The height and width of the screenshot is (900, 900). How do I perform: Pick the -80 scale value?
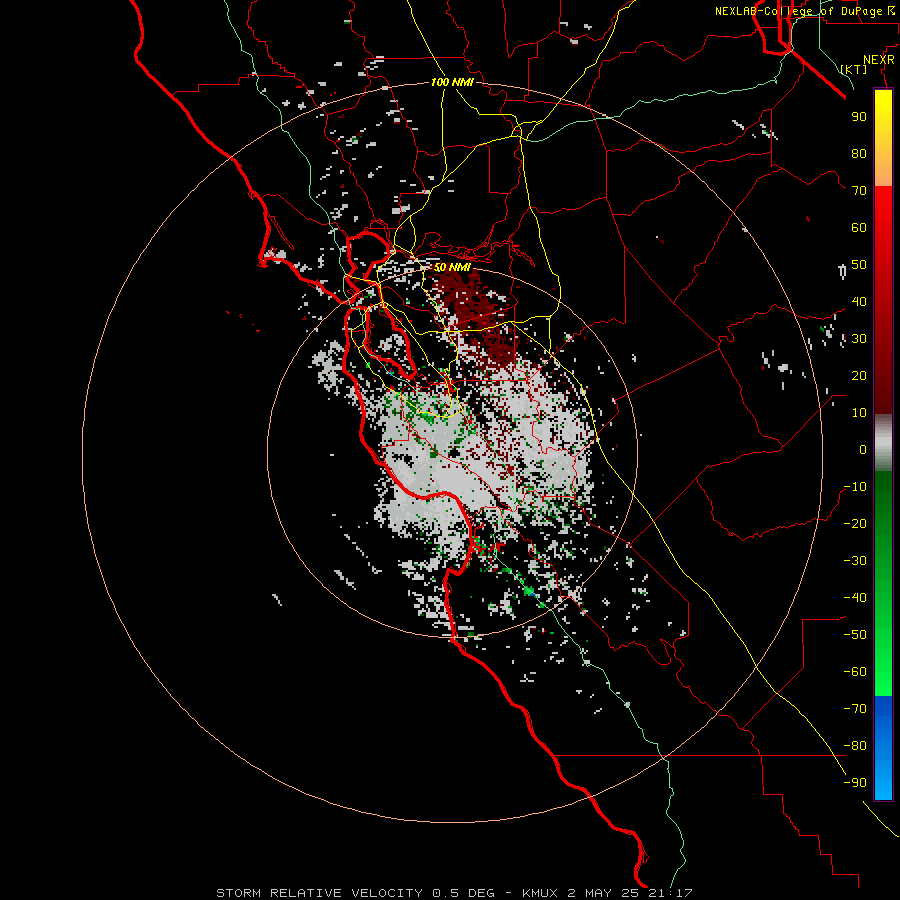[855, 746]
